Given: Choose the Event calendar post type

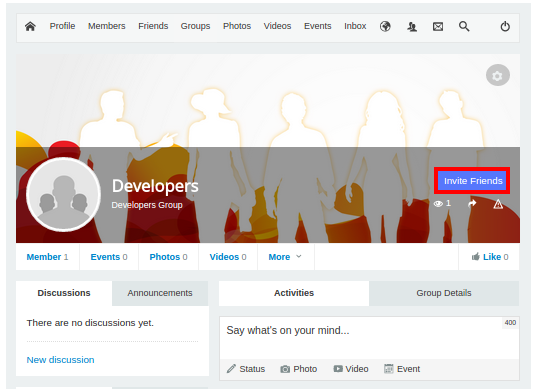Looking at the screenshot, I should pos(402,369).
